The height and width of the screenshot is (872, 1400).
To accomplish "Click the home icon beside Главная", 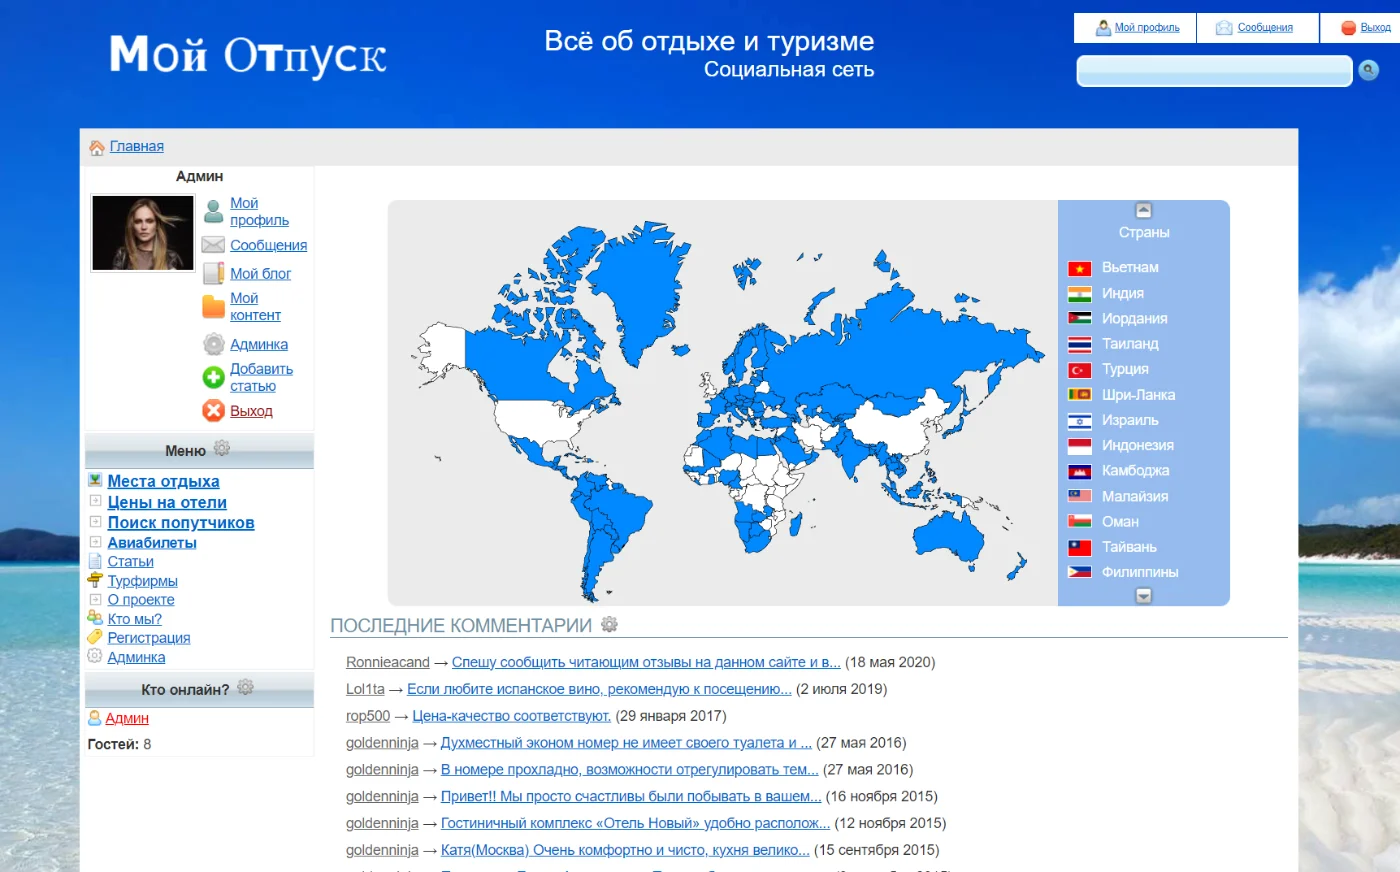I will point(97,148).
